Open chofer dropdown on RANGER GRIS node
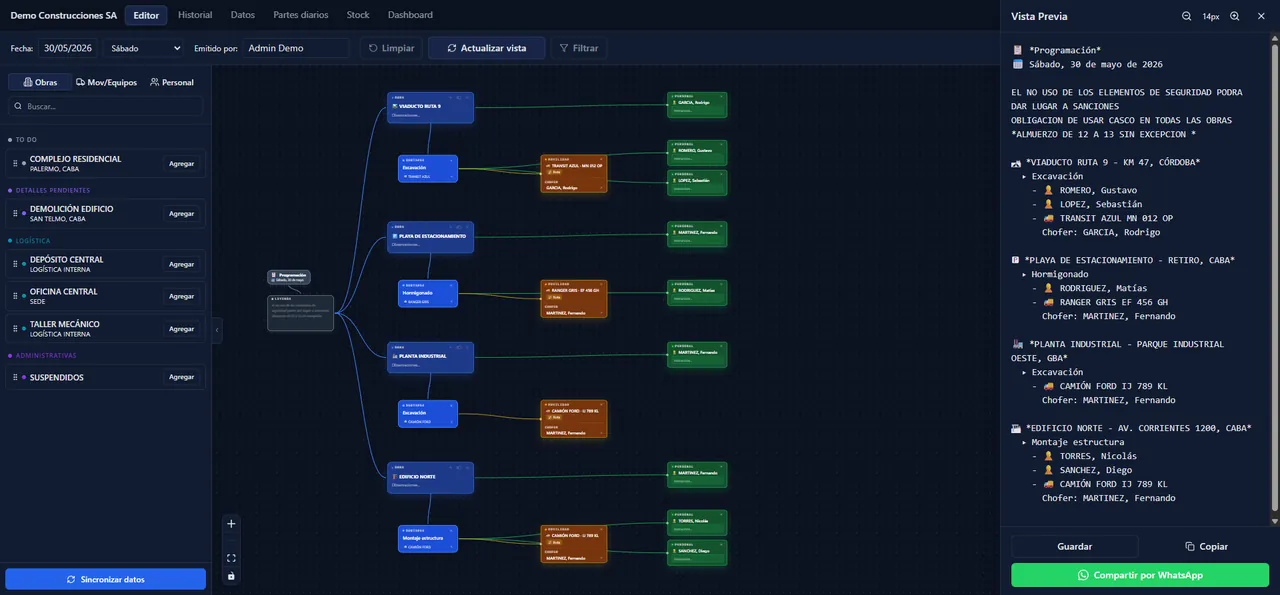Image resolution: width=1280 pixels, height=595 pixels. 574,313
